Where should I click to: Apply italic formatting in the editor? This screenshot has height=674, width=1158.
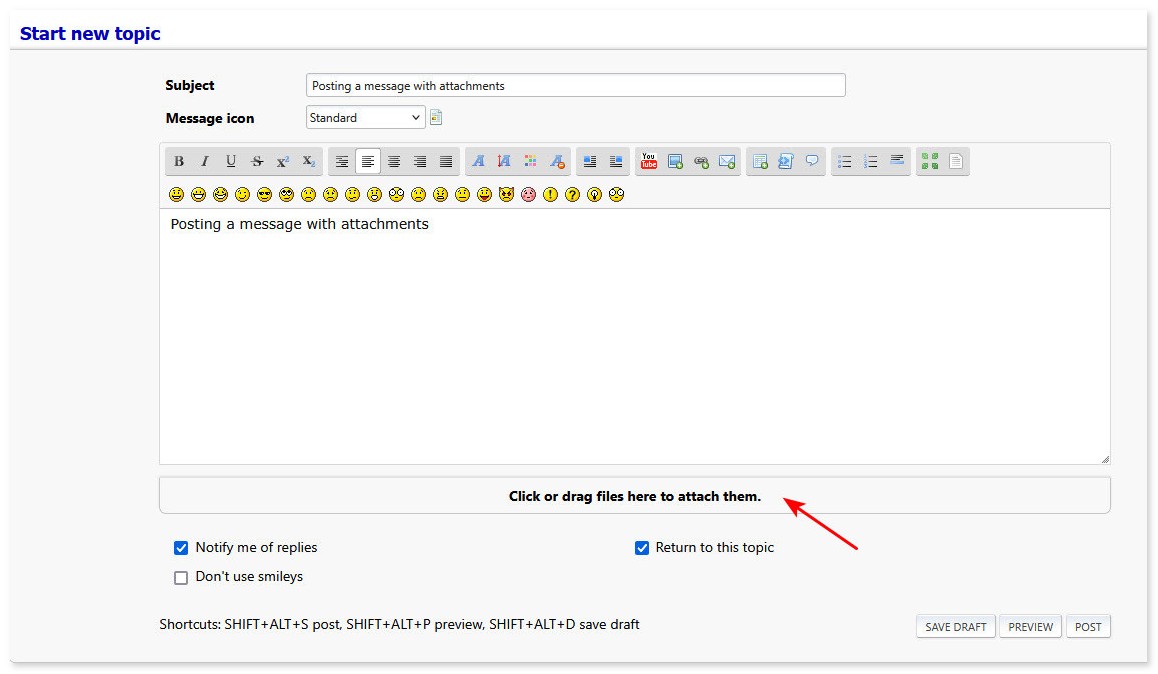click(204, 161)
